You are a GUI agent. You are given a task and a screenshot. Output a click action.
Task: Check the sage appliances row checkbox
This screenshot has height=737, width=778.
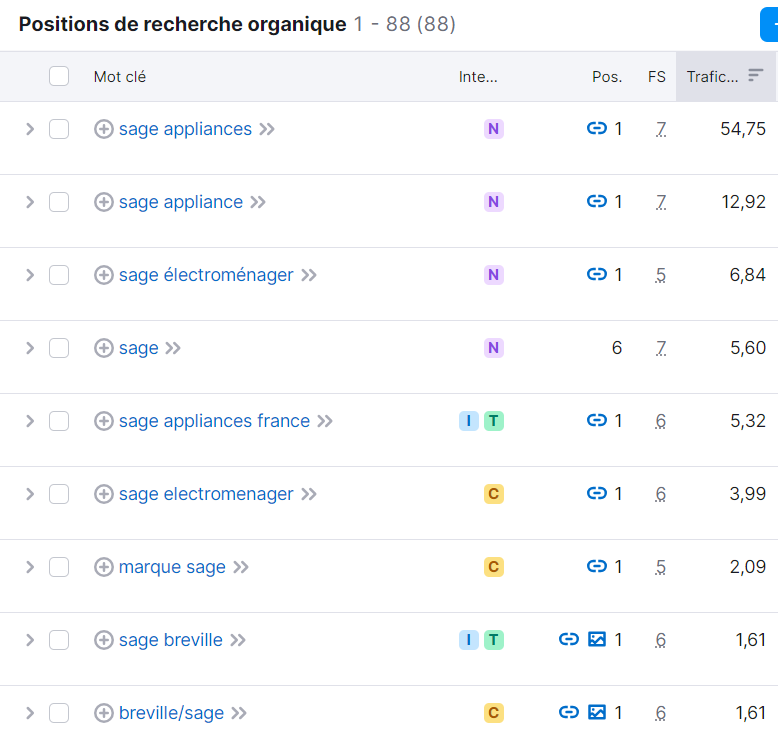(59, 129)
